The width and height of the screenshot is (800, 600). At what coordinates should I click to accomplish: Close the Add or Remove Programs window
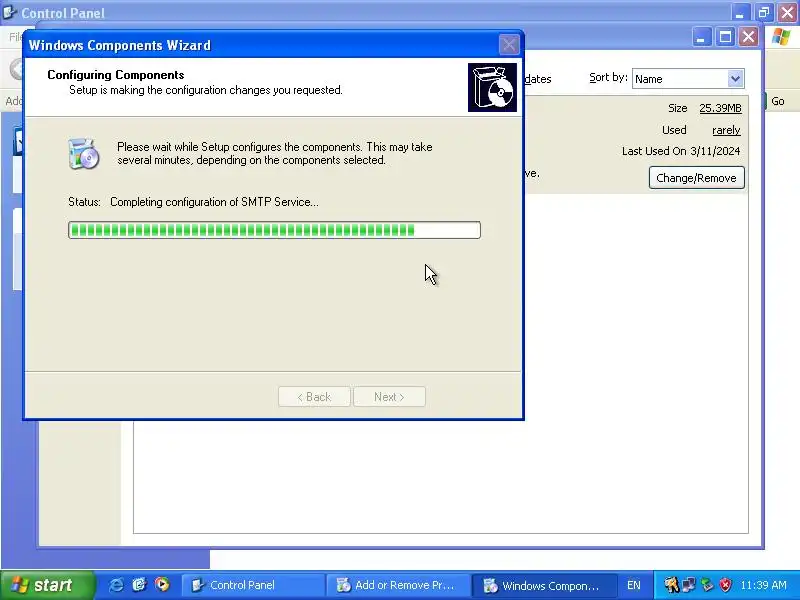coord(748,37)
